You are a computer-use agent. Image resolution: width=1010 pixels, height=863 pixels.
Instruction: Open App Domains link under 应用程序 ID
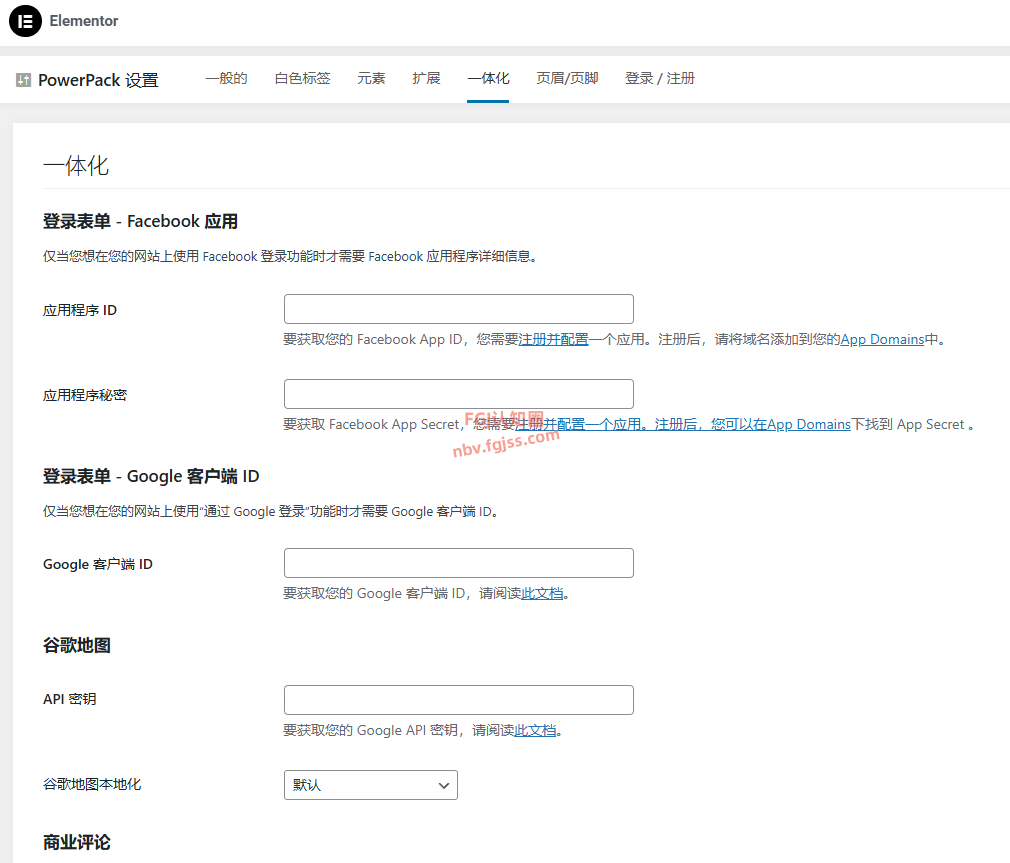(x=882, y=339)
